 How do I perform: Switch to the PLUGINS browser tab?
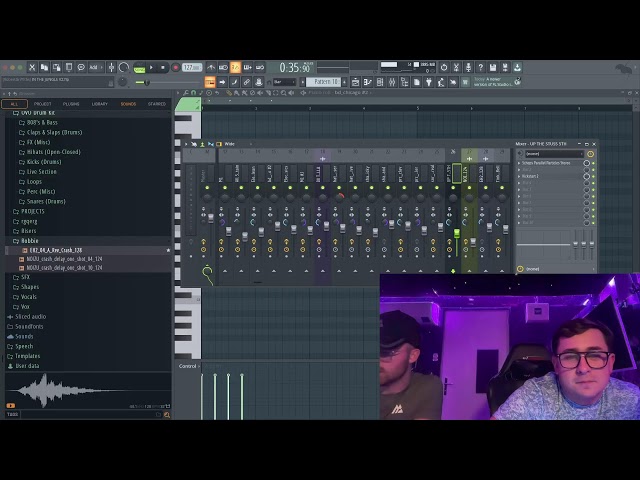[71, 104]
